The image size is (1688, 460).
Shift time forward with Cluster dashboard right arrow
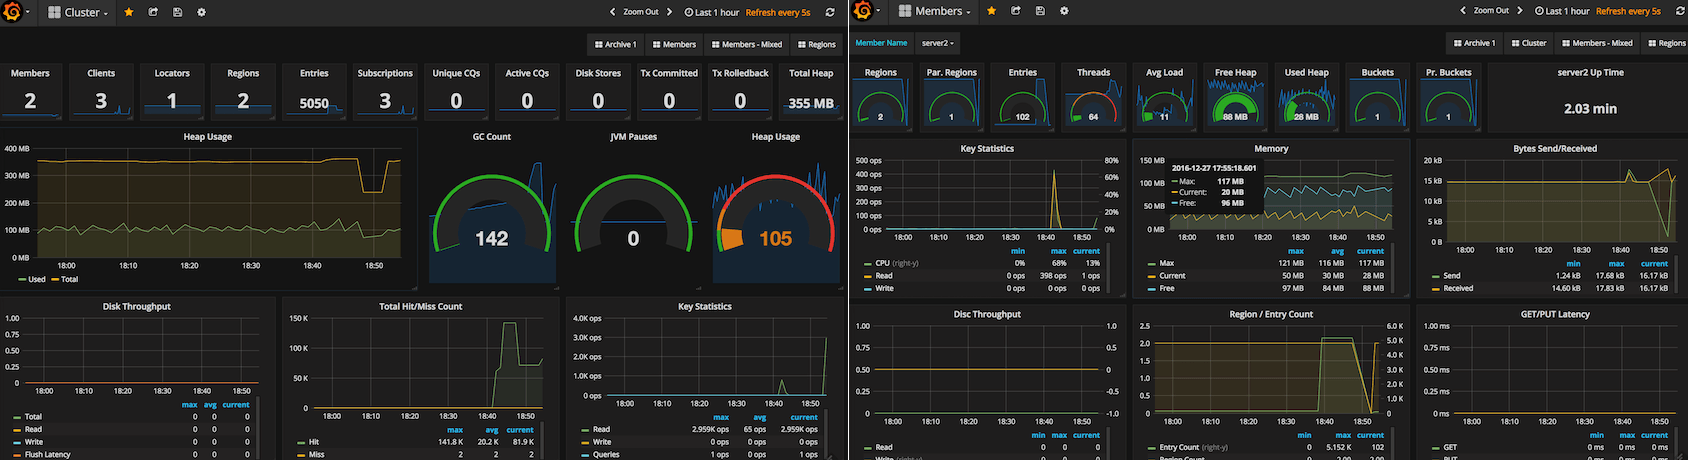pos(670,12)
